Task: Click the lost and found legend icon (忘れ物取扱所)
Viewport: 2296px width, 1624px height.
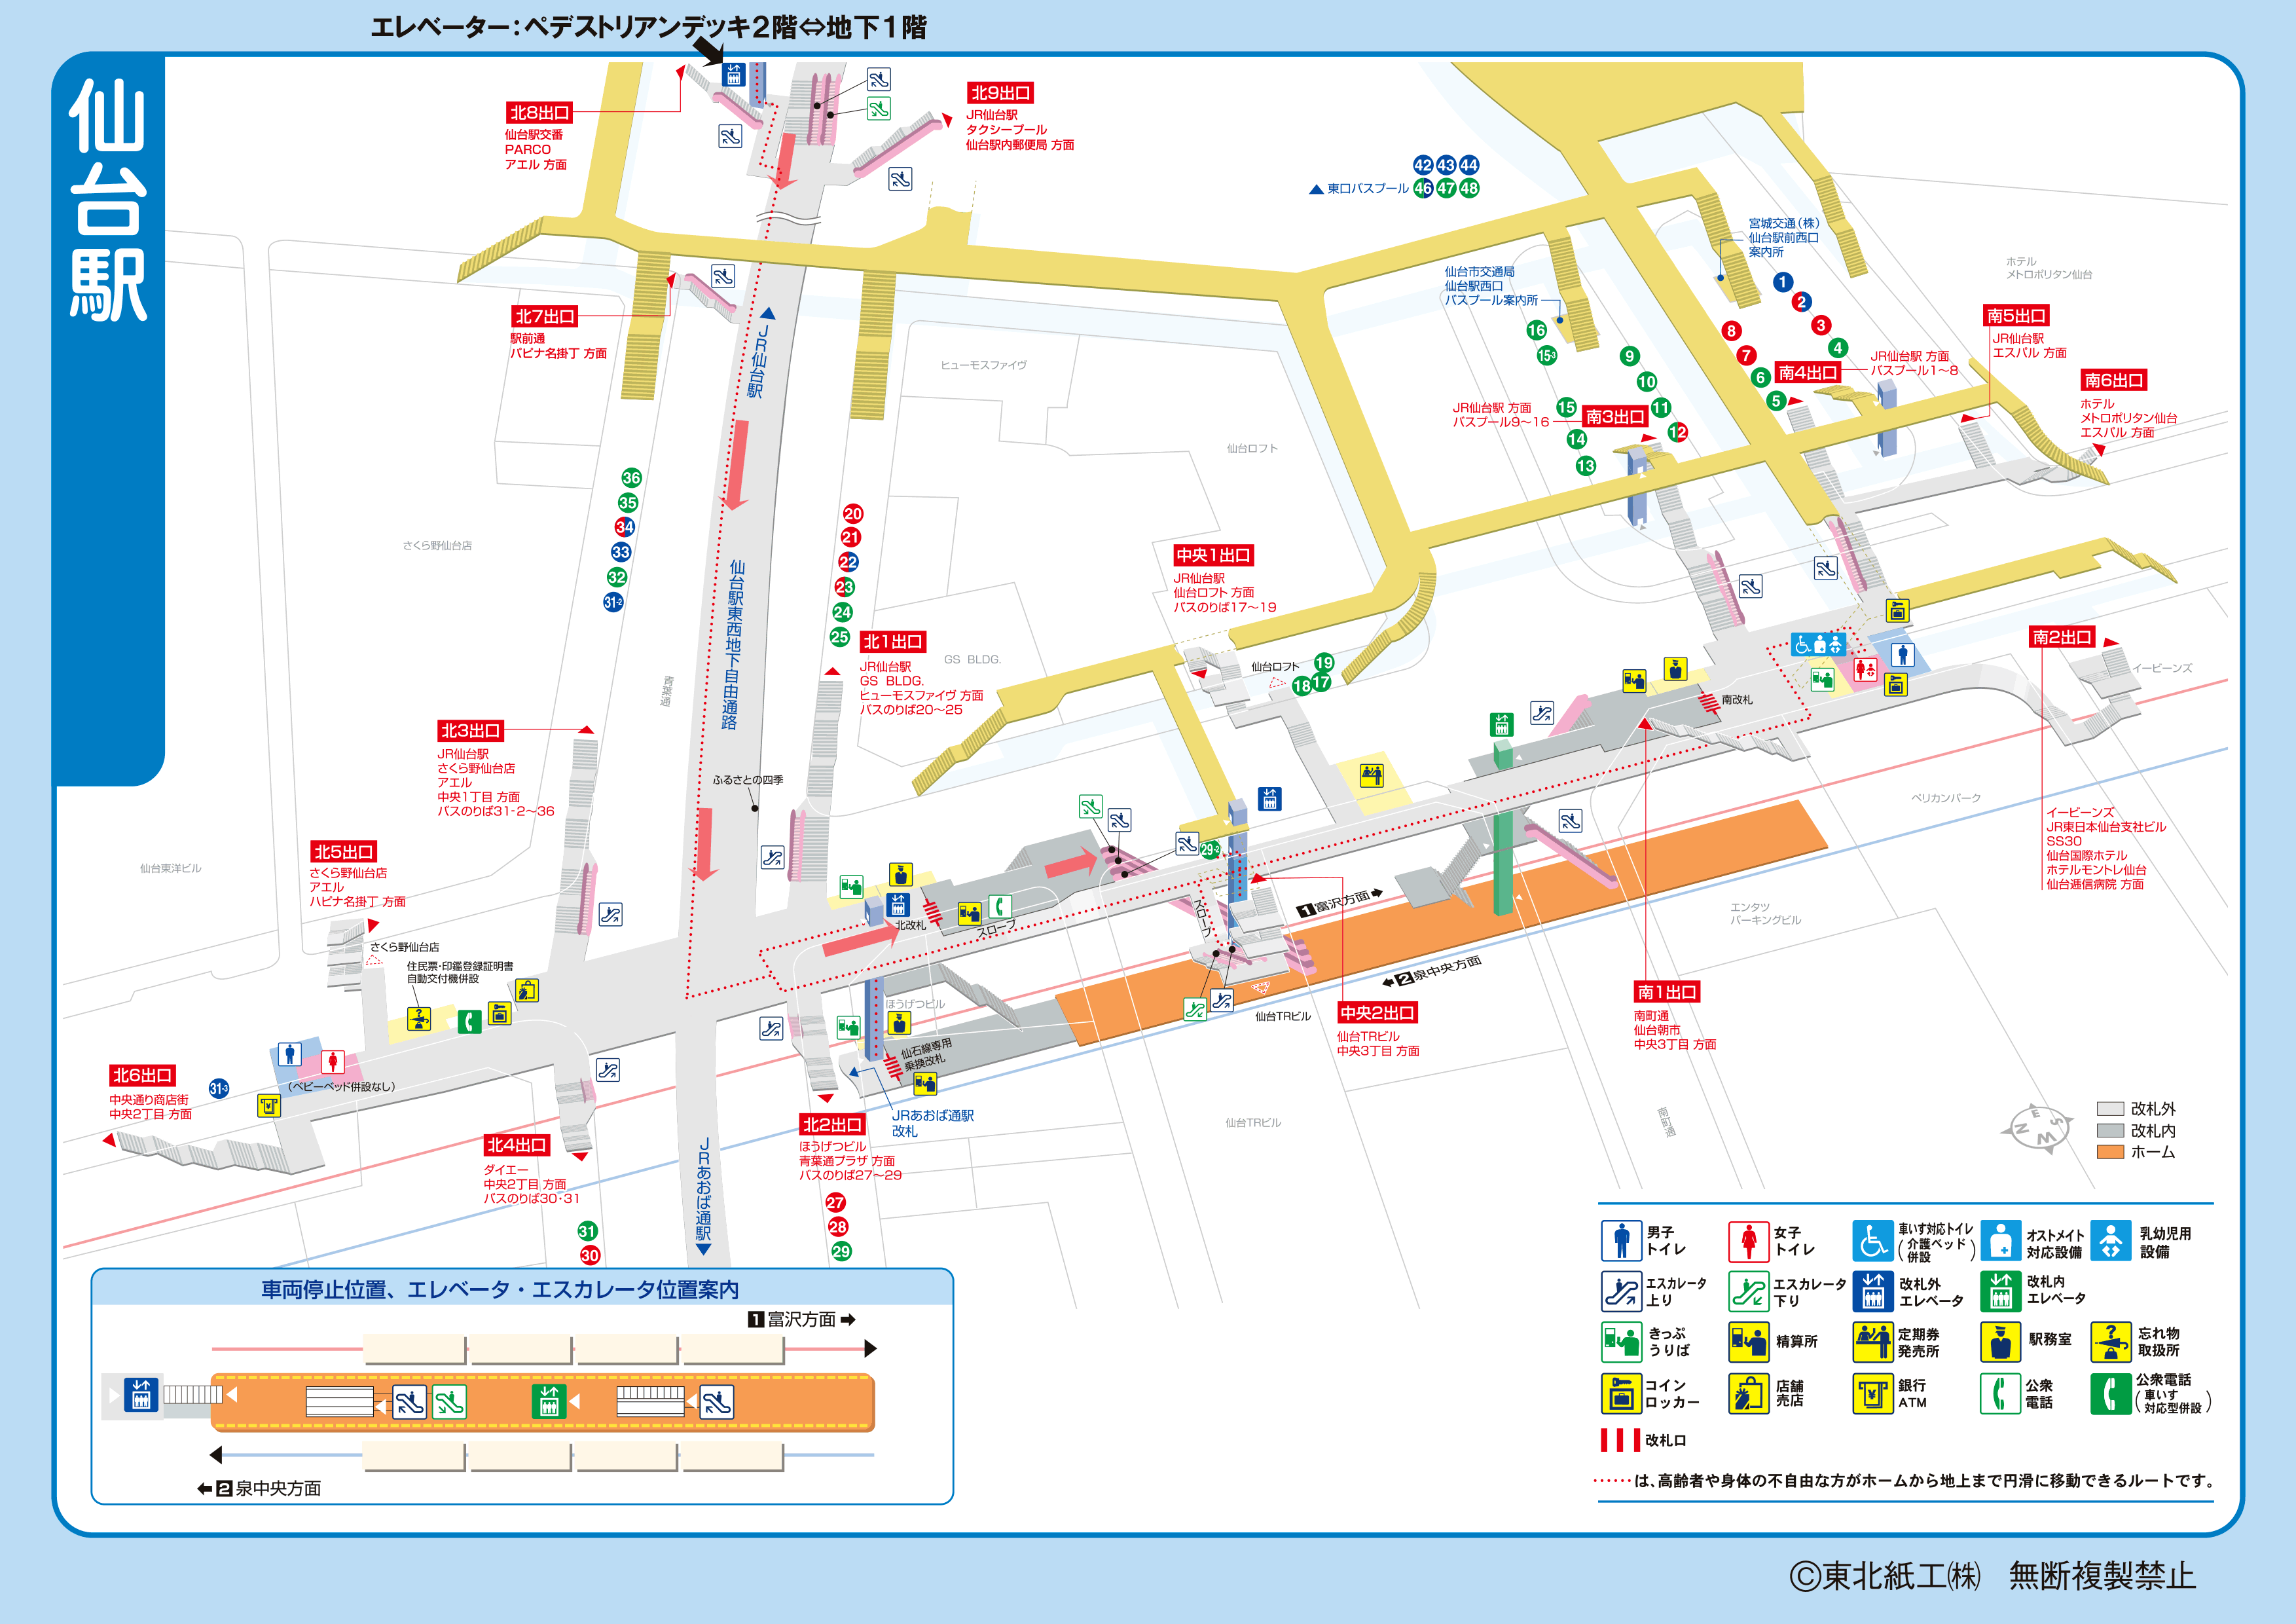Action: pos(2110,1342)
